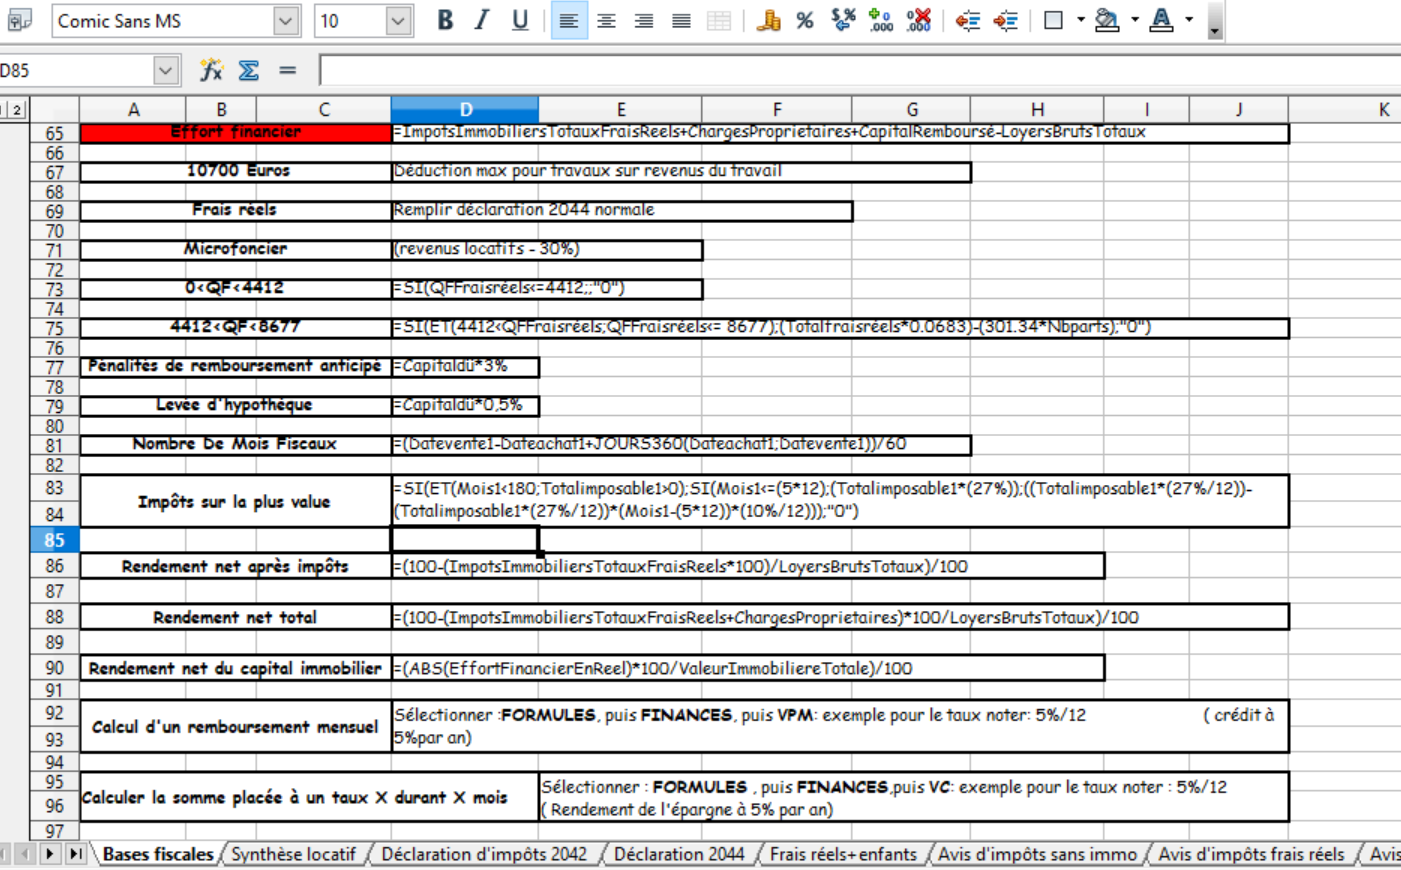1401x870 pixels.
Task: Toggle italic formatting
Action: (x=482, y=20)
